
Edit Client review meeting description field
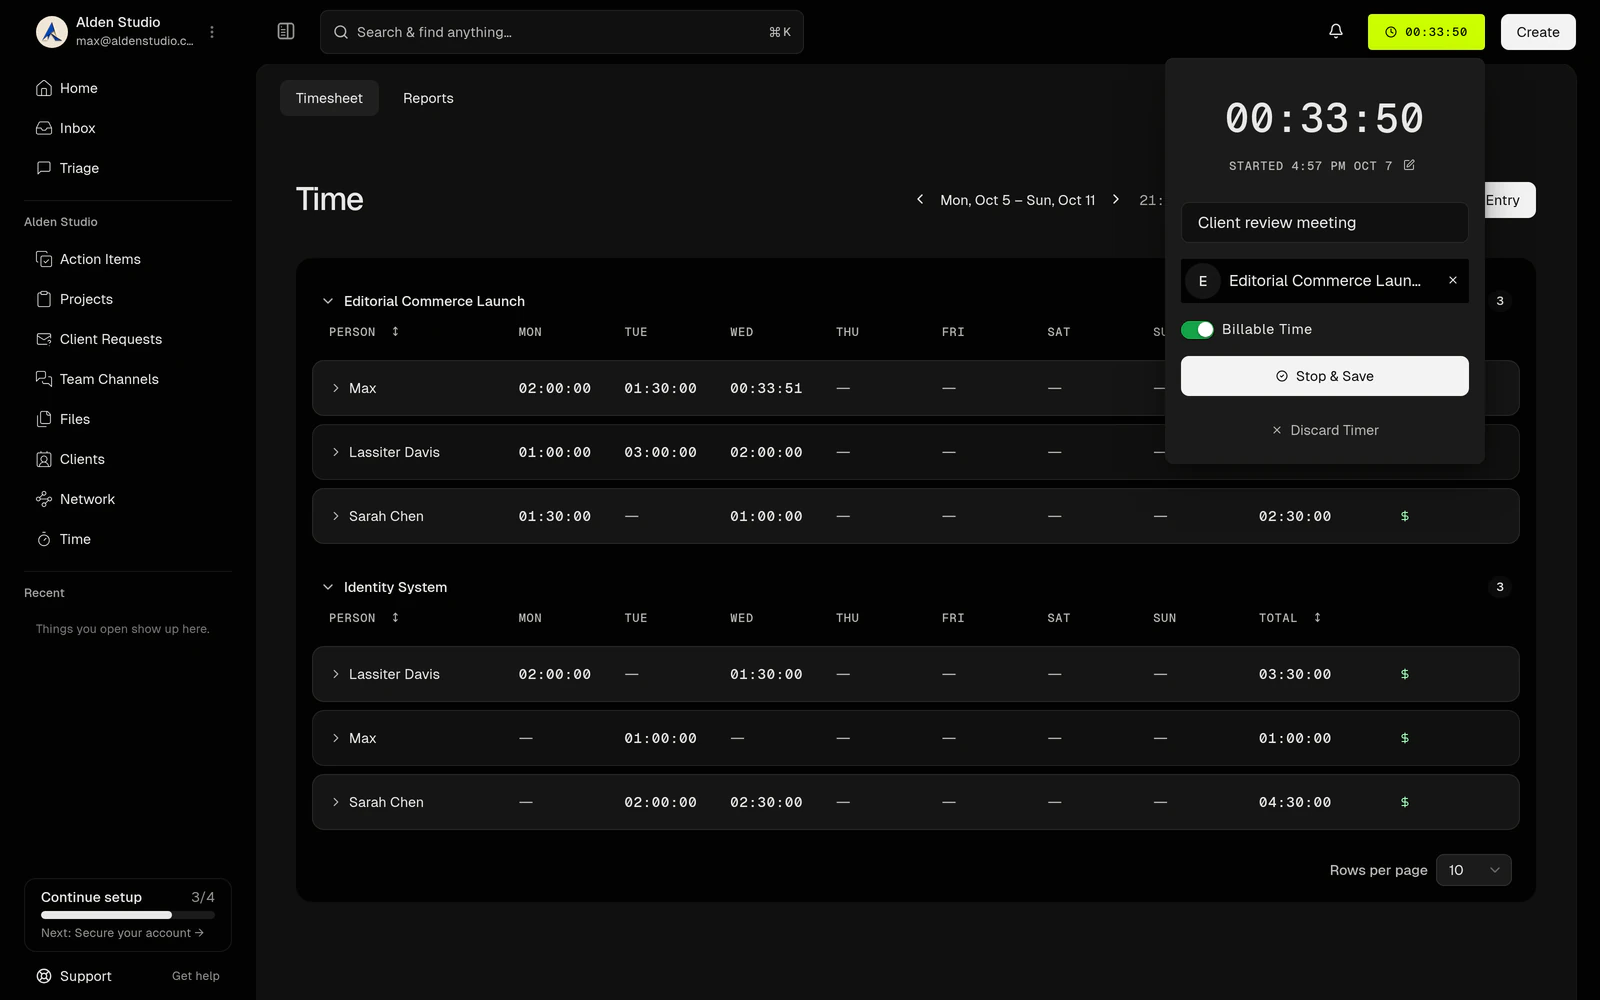click(x=1325, y=223)
